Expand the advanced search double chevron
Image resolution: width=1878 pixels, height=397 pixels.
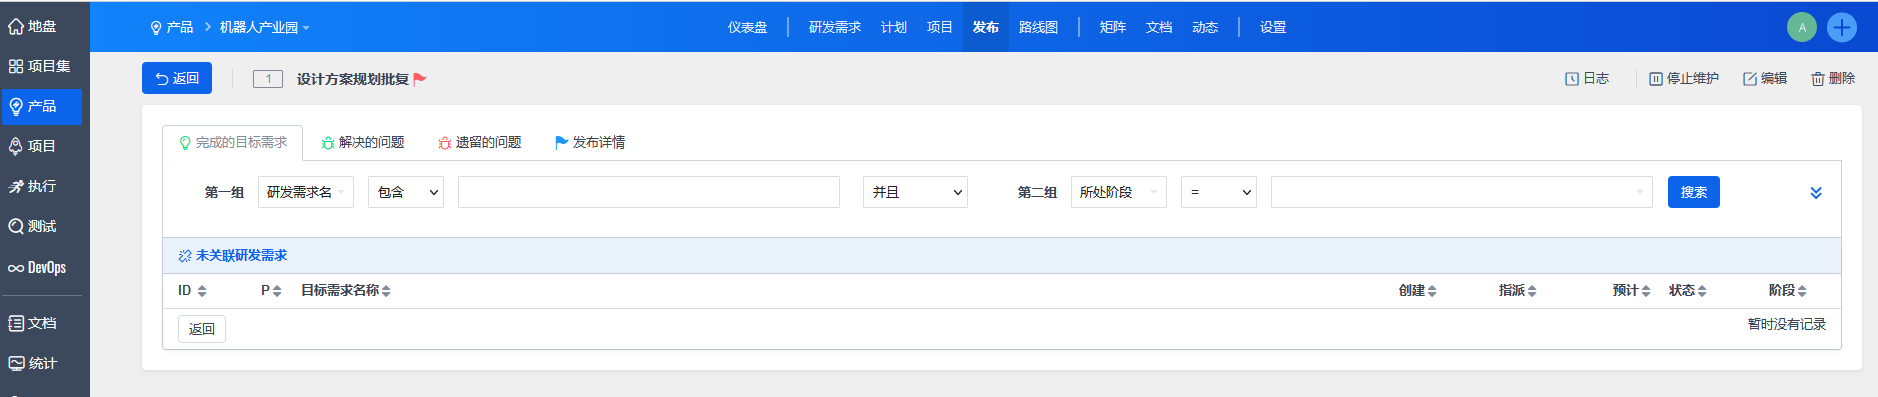point(1816,193)
